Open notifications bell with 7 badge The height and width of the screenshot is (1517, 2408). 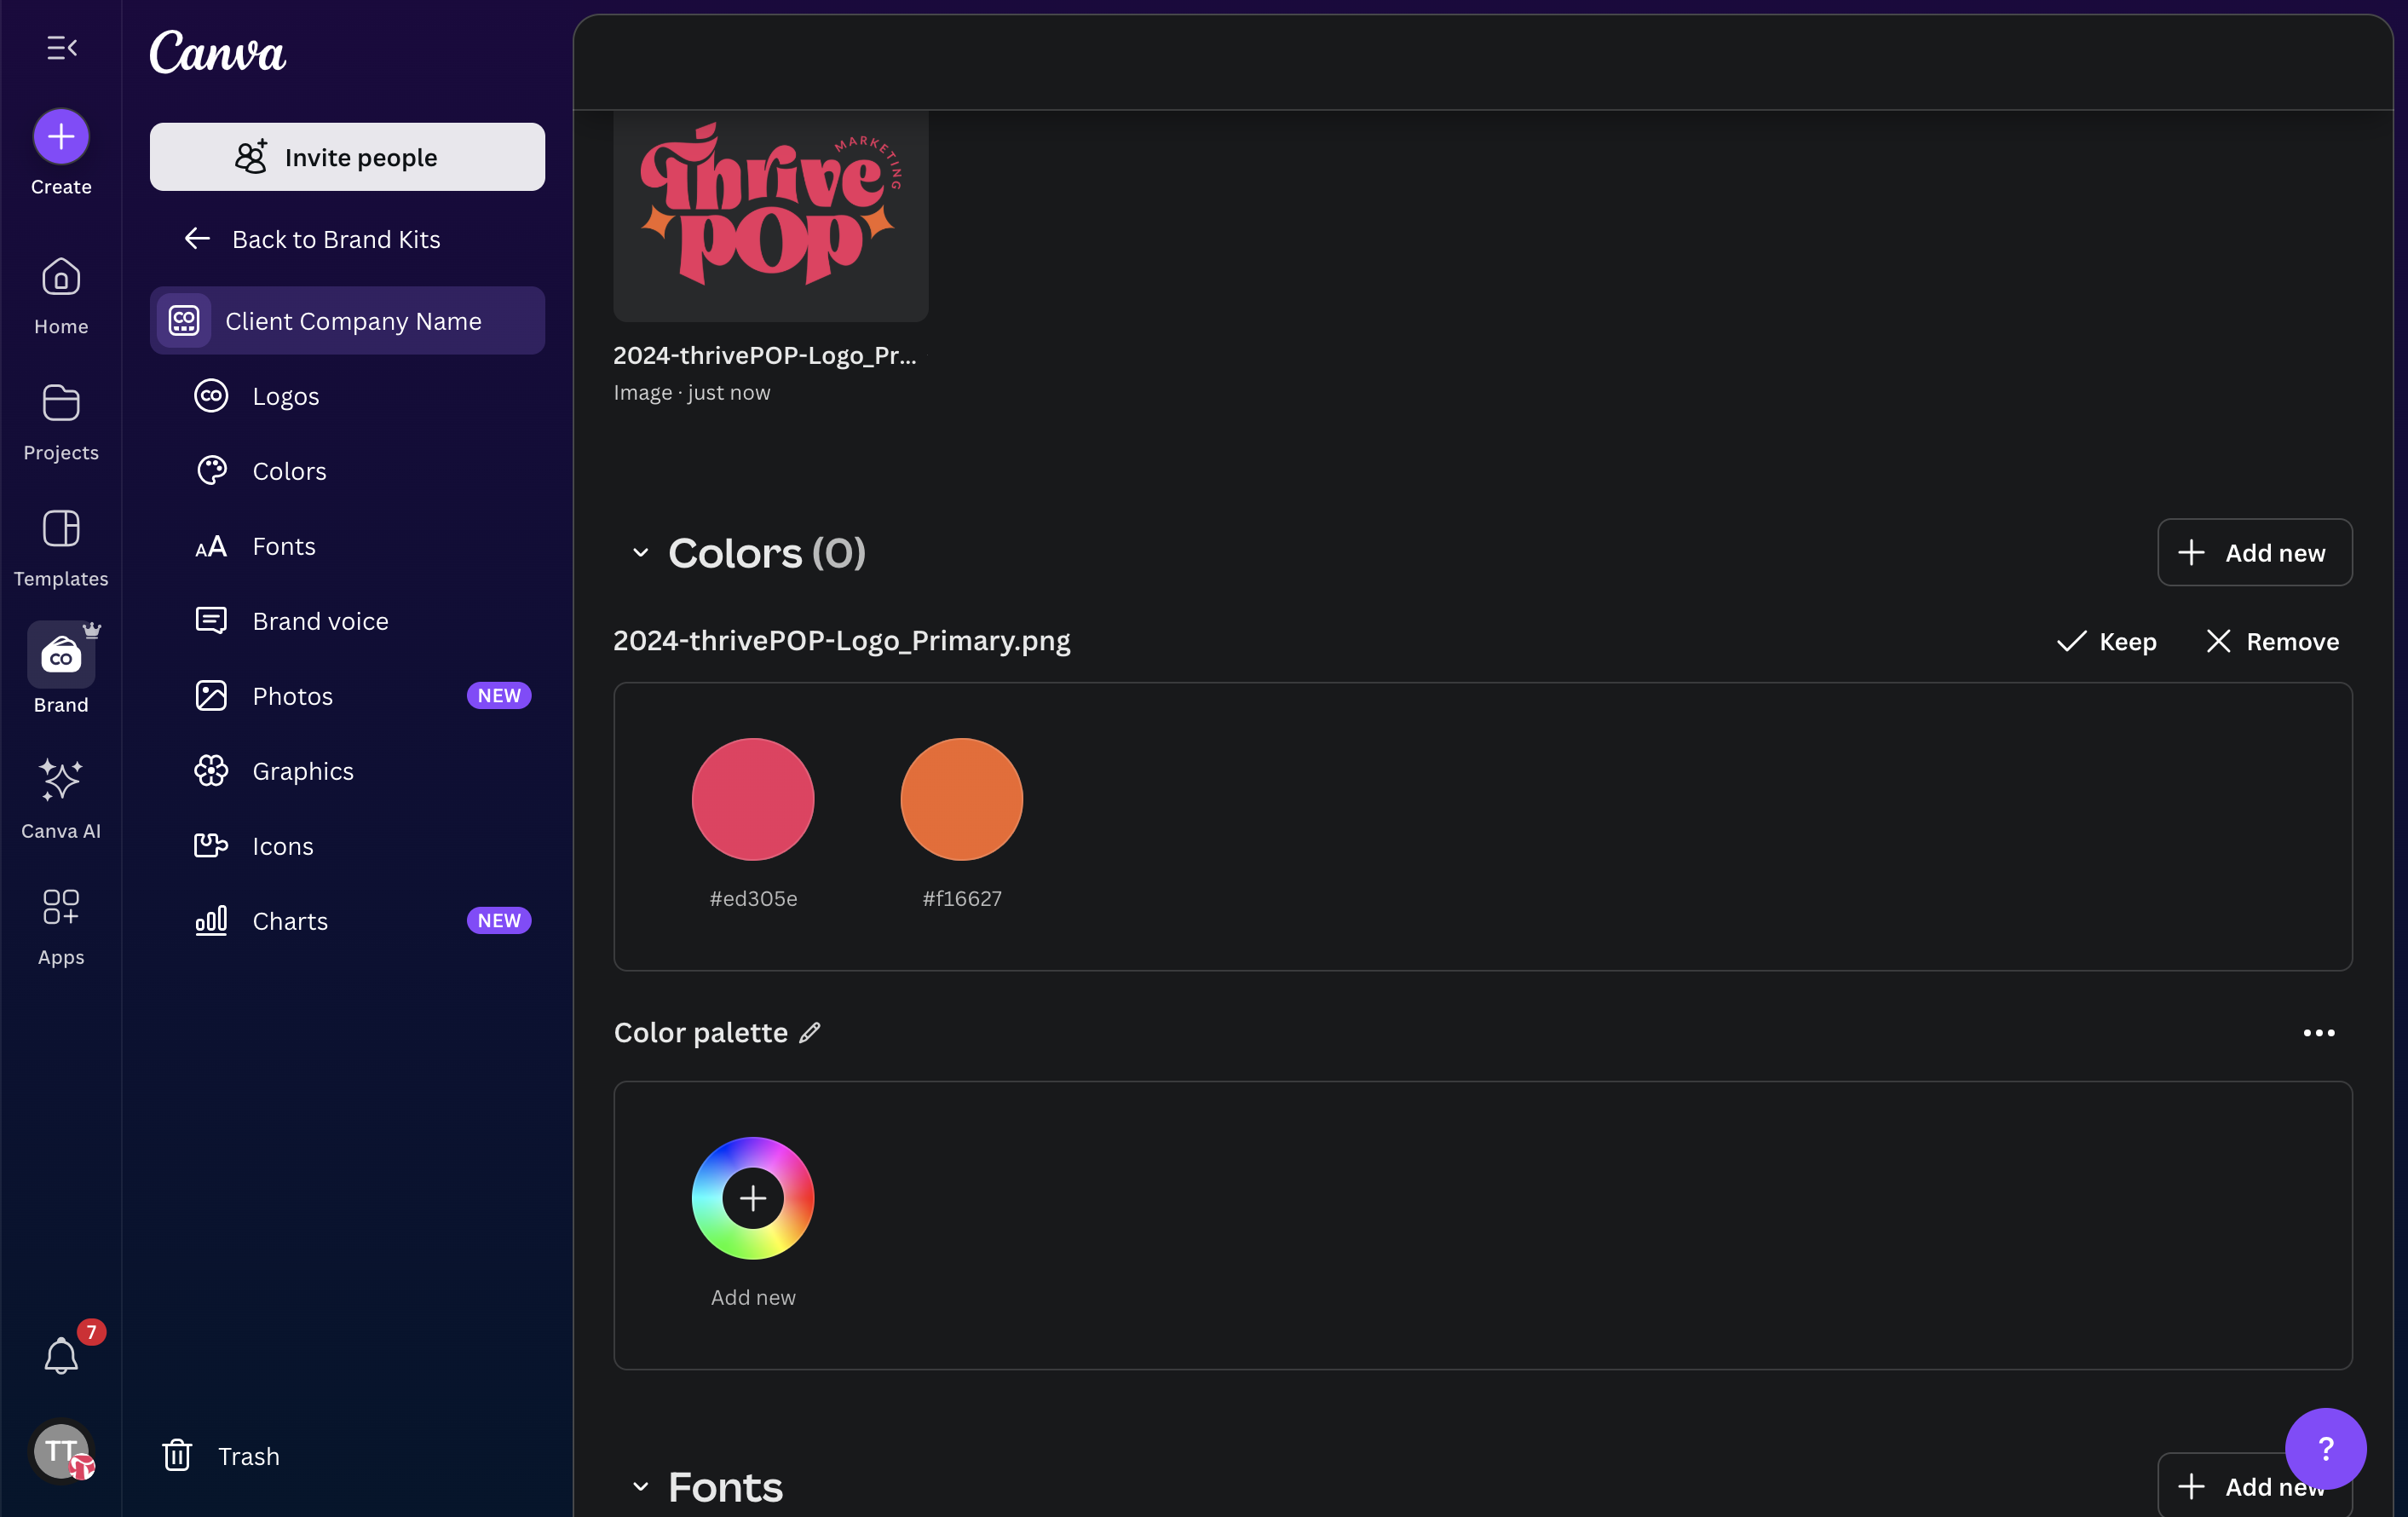[61, 1355]
